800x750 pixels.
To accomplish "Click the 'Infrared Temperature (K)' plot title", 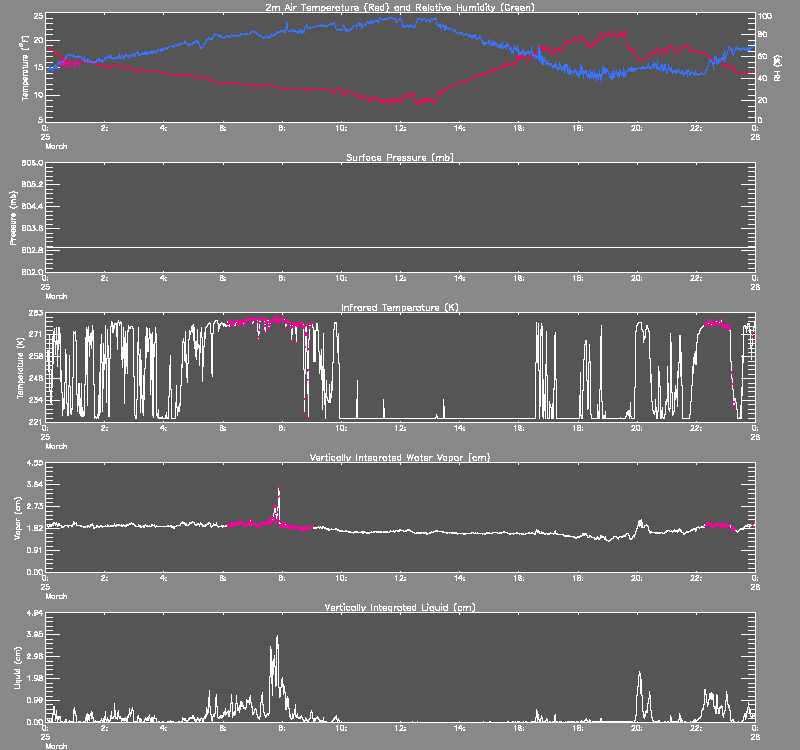I will click(x=399, y=307).
